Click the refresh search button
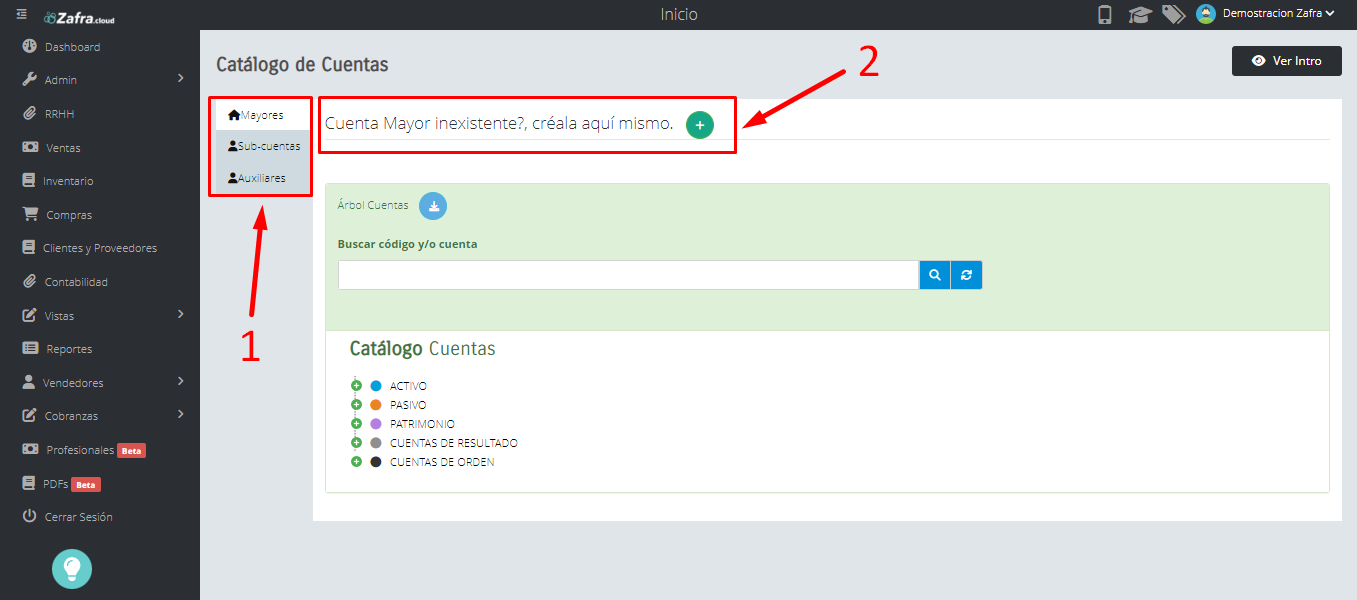The width and height of the screenshot is (1357, 600). click(x=967, y=275)
